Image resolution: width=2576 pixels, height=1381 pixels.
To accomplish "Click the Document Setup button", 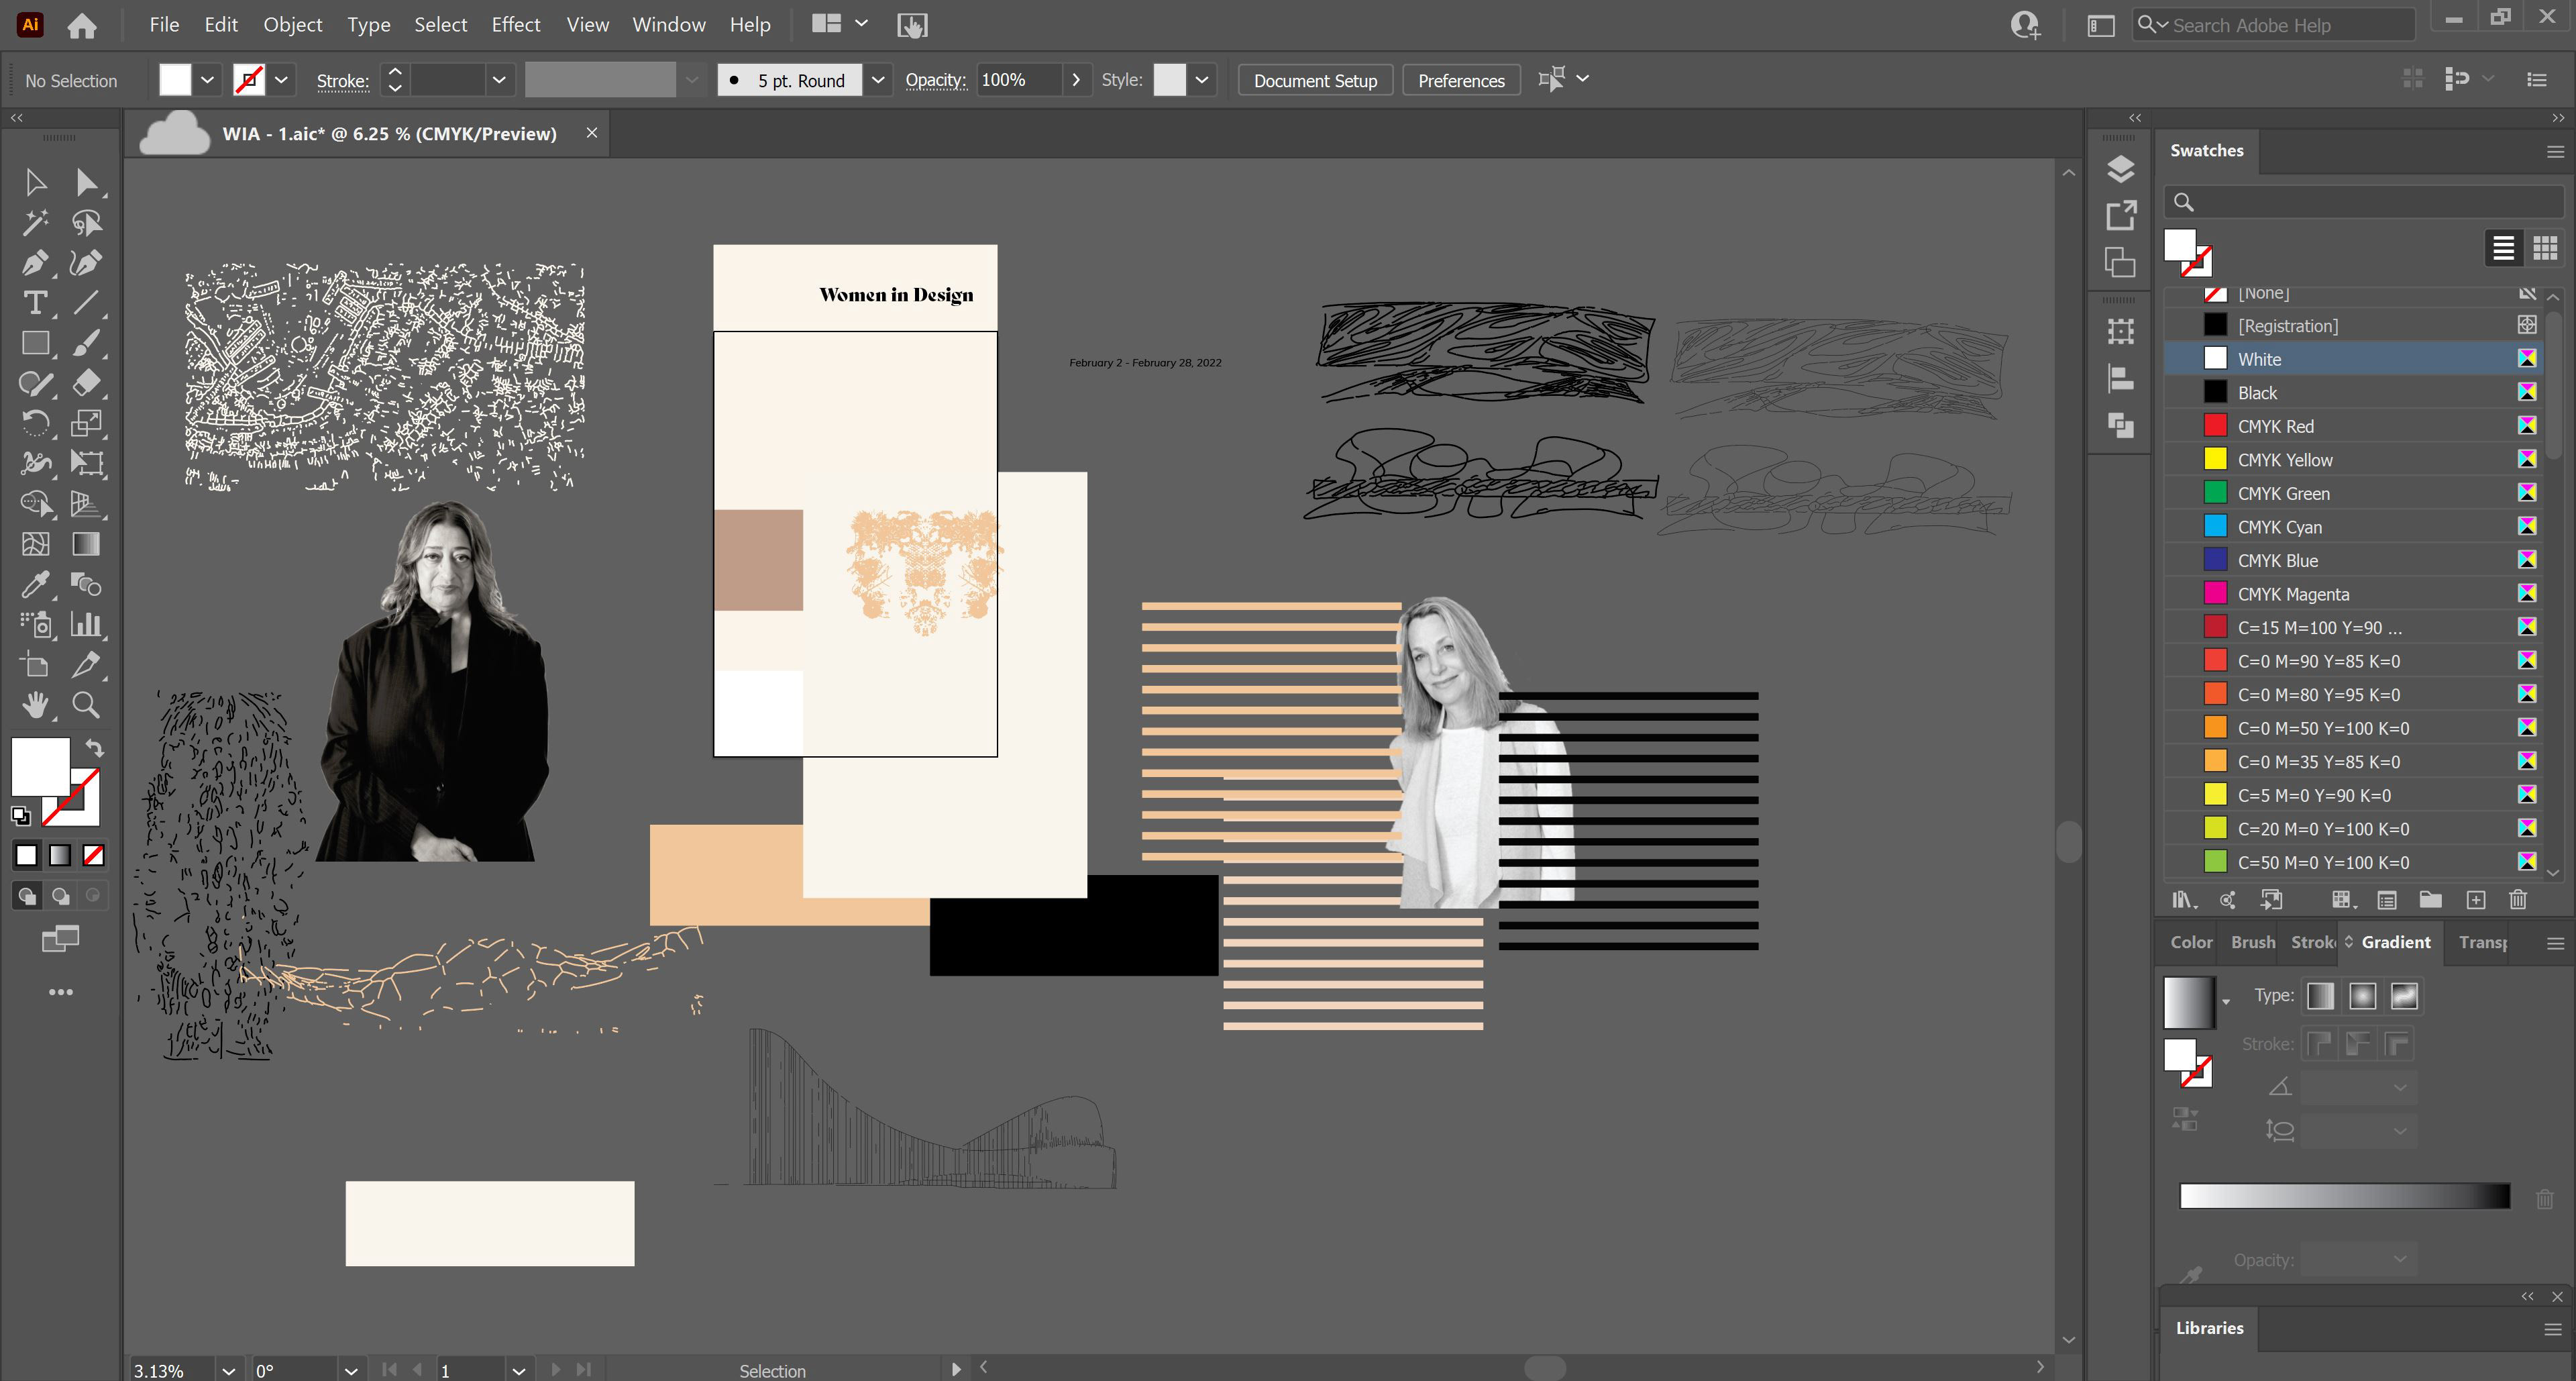I will pos(1314,80).
